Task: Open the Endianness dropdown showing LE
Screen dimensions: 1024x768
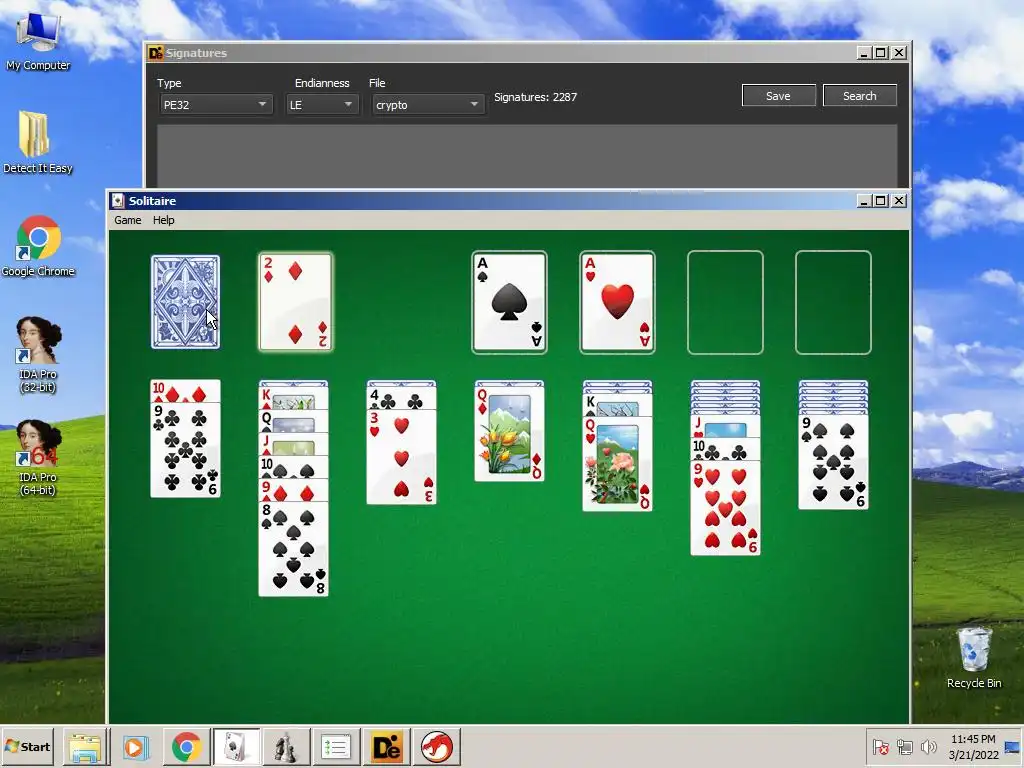Action: point(323,104)
